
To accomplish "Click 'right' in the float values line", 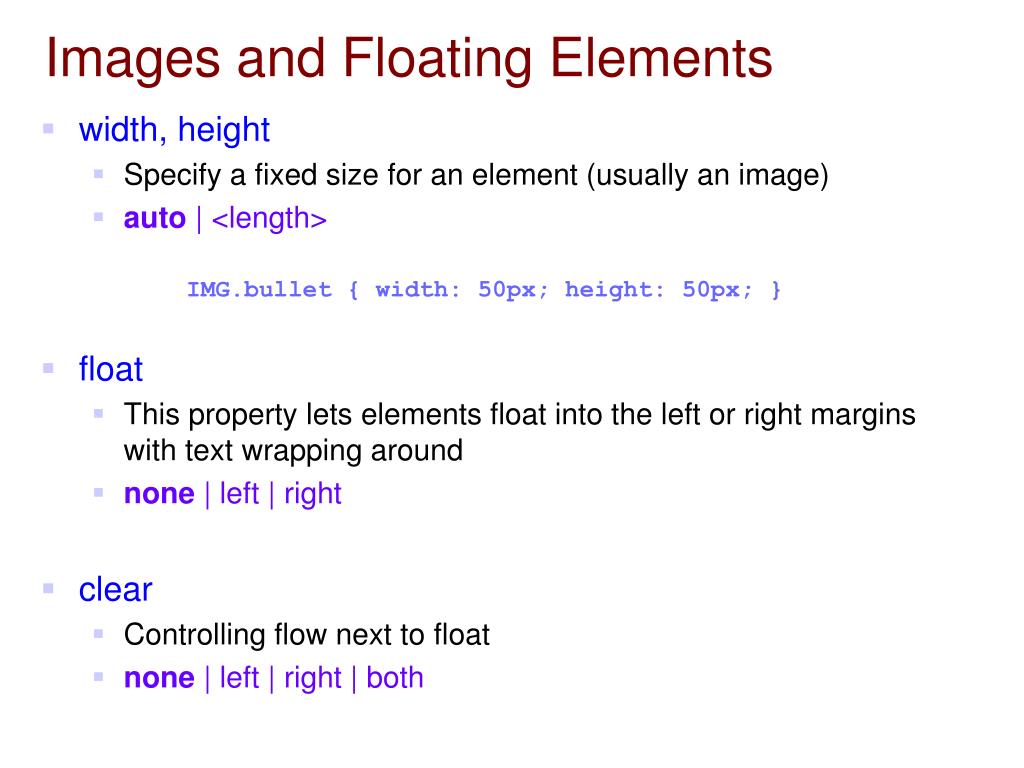I will coord(313,494).
